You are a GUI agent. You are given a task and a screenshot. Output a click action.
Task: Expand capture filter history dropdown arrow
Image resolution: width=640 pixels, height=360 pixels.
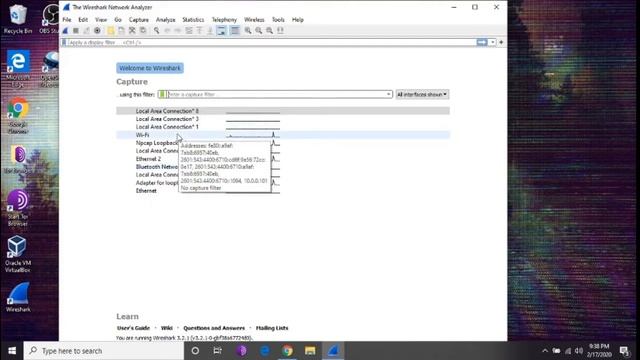coord(389,94)
